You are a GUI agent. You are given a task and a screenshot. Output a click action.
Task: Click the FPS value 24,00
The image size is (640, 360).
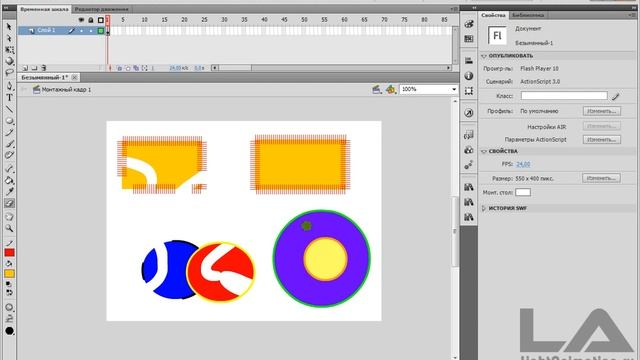click(x=523, y=164)
